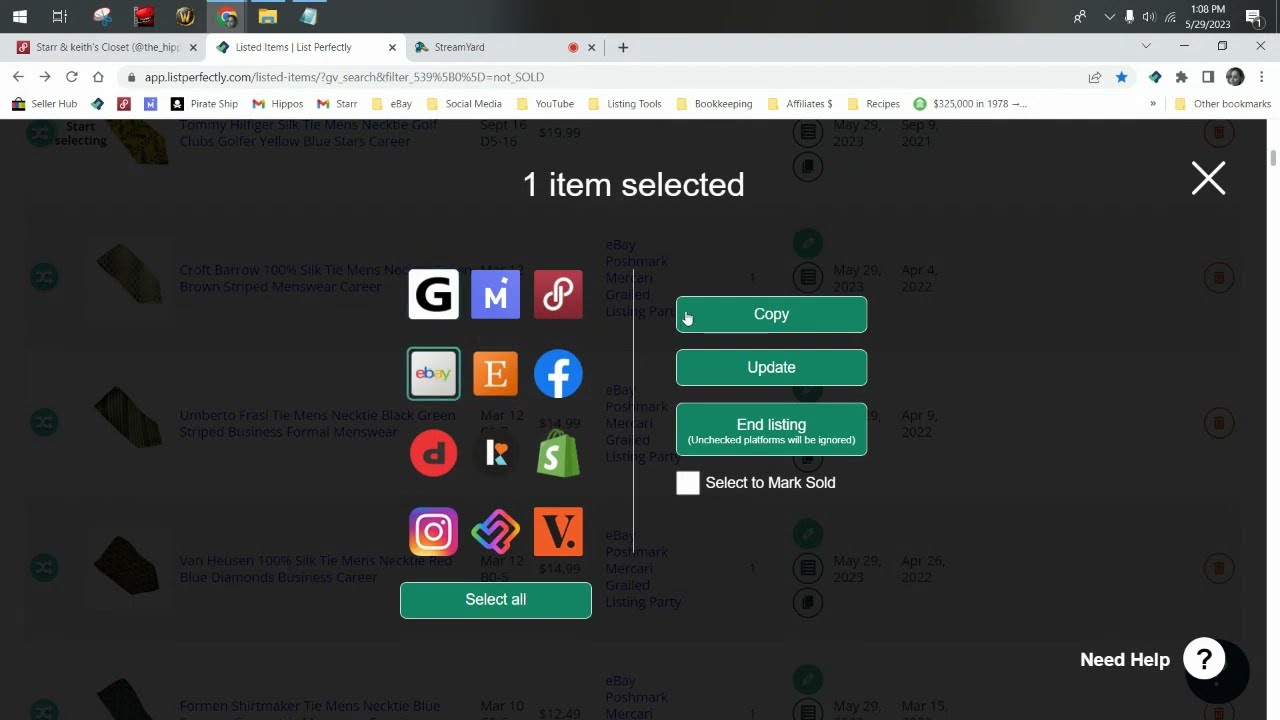This screenshot has height=720, width=1280.
Task: Share this page icon in address bar
Action: point(1095,77)
